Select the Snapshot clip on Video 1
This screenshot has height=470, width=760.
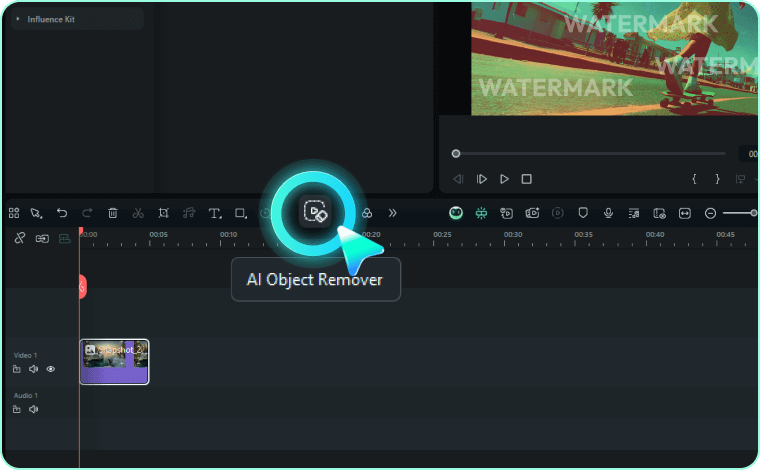(114, 362)
